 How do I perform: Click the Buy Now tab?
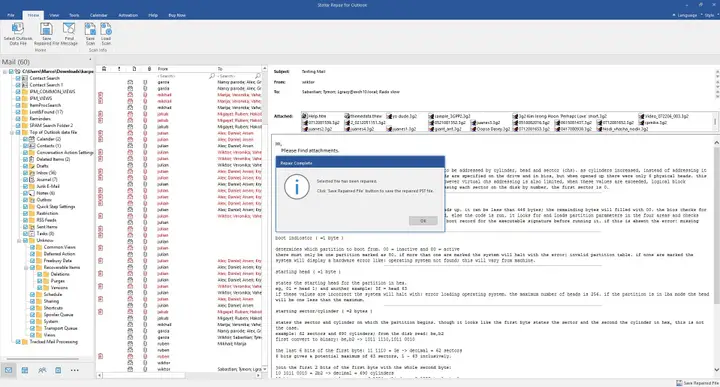(x=177, y=15)
